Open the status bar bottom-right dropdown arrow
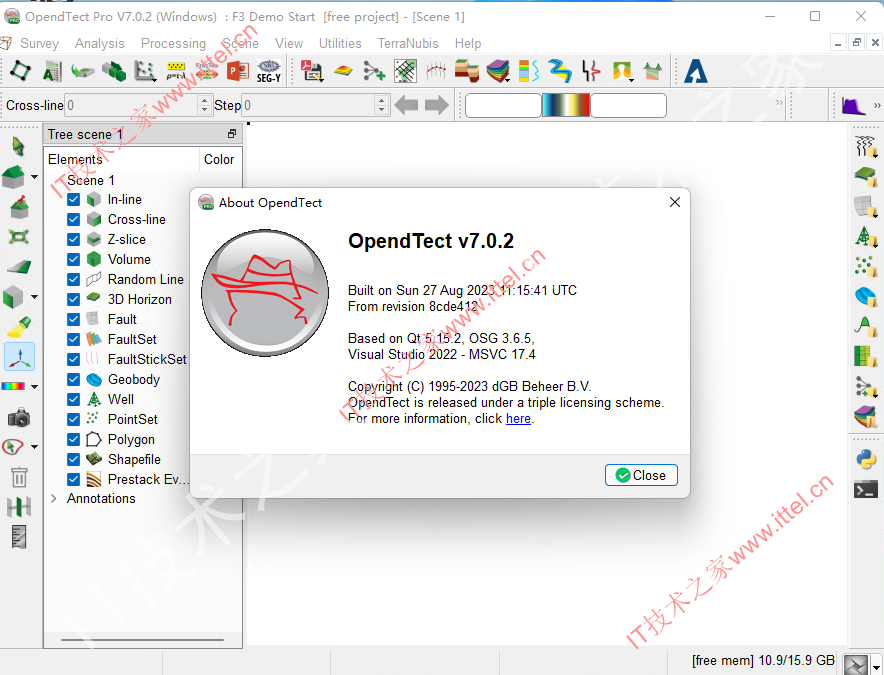This screenshot has height=675, width=884. pos(876,667)
